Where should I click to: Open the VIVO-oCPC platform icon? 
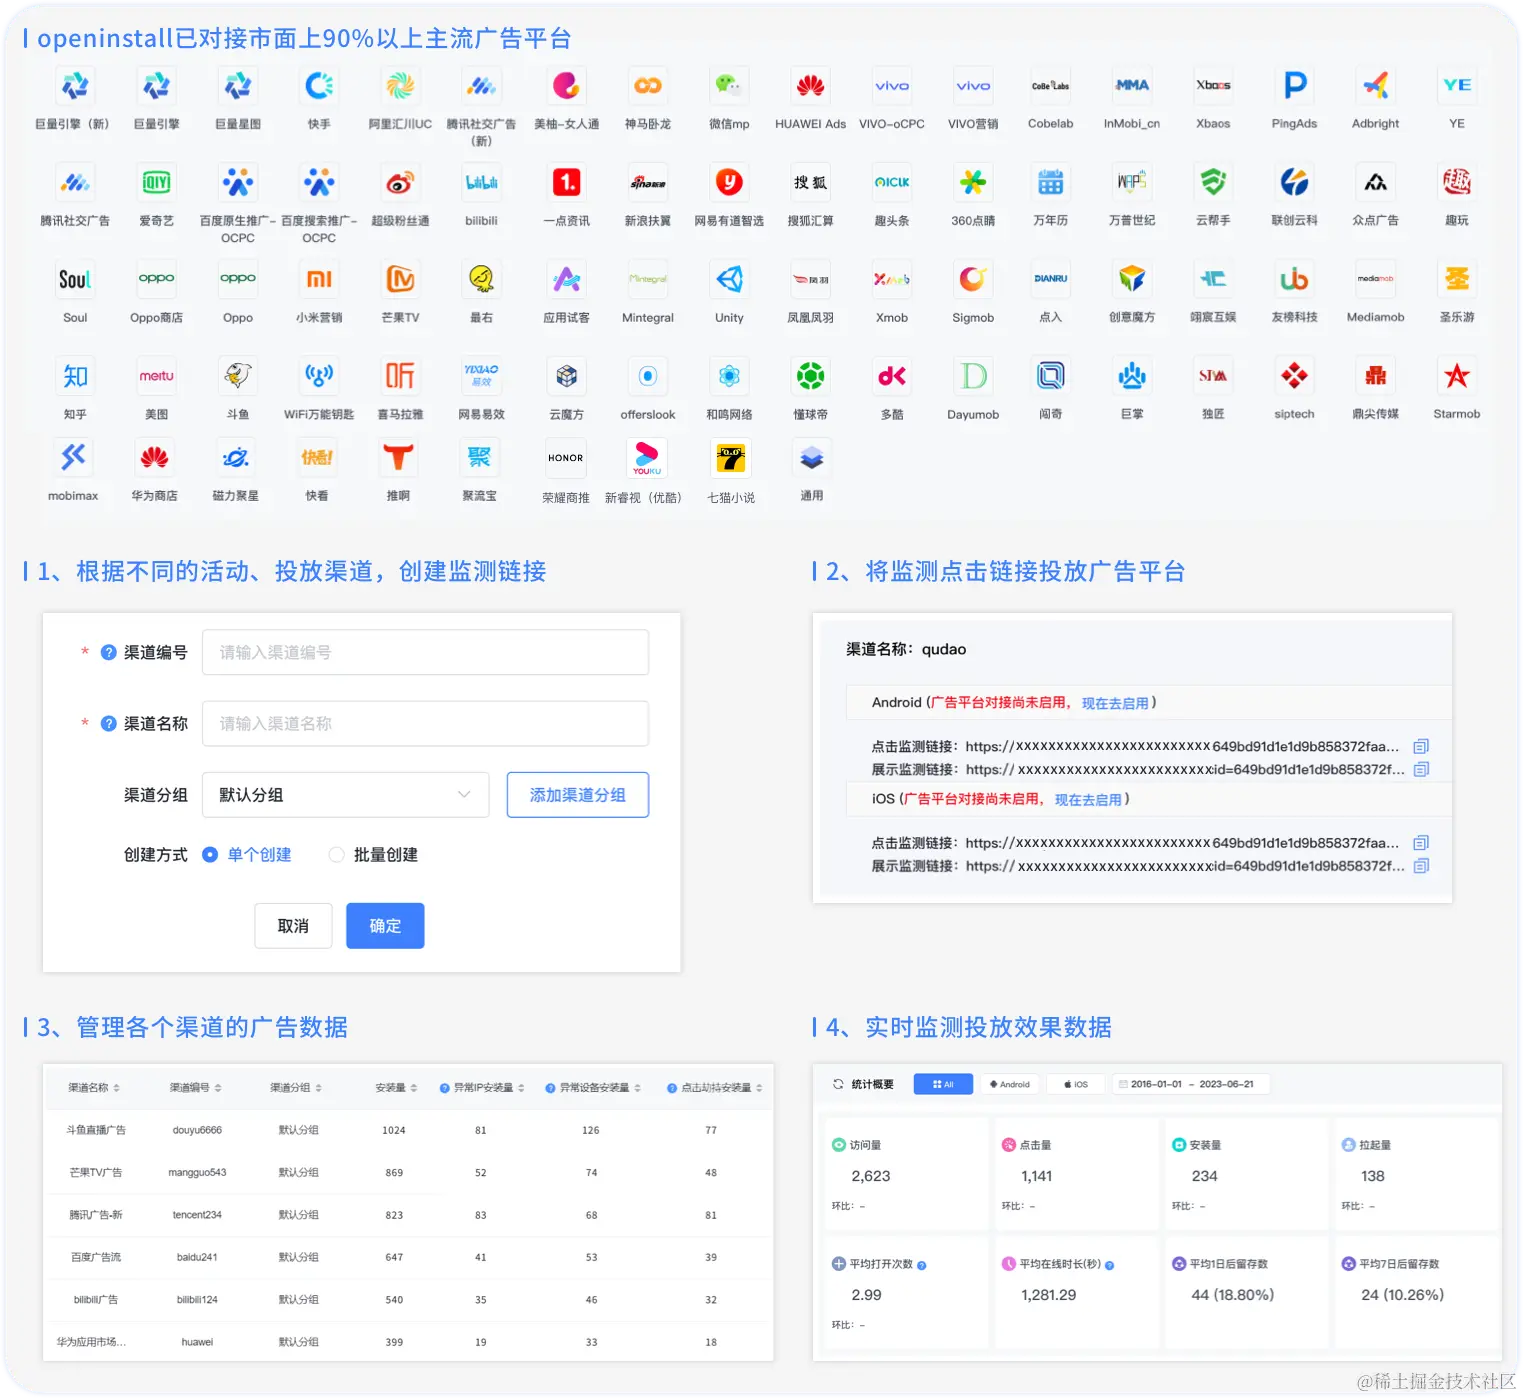(x=892, y=86)
